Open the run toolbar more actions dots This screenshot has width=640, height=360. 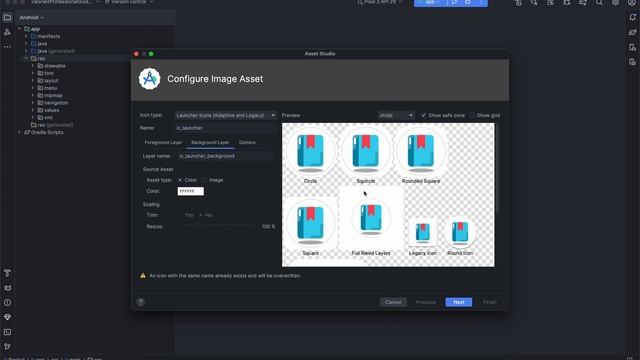point(481,2)
